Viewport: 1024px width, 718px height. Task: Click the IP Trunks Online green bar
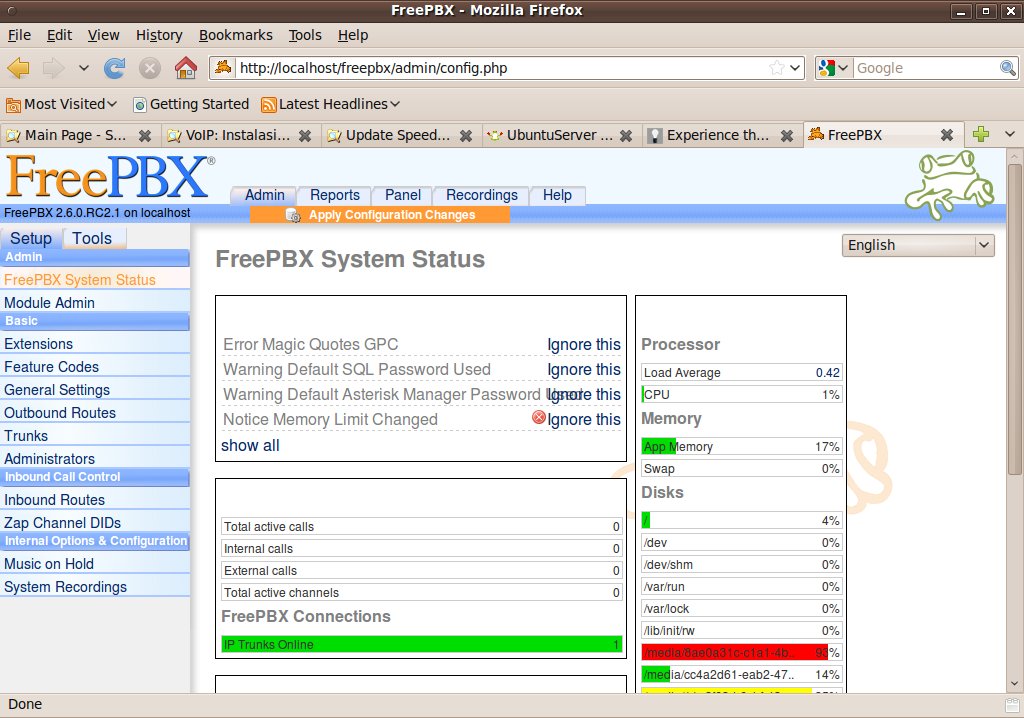(421, 645)
